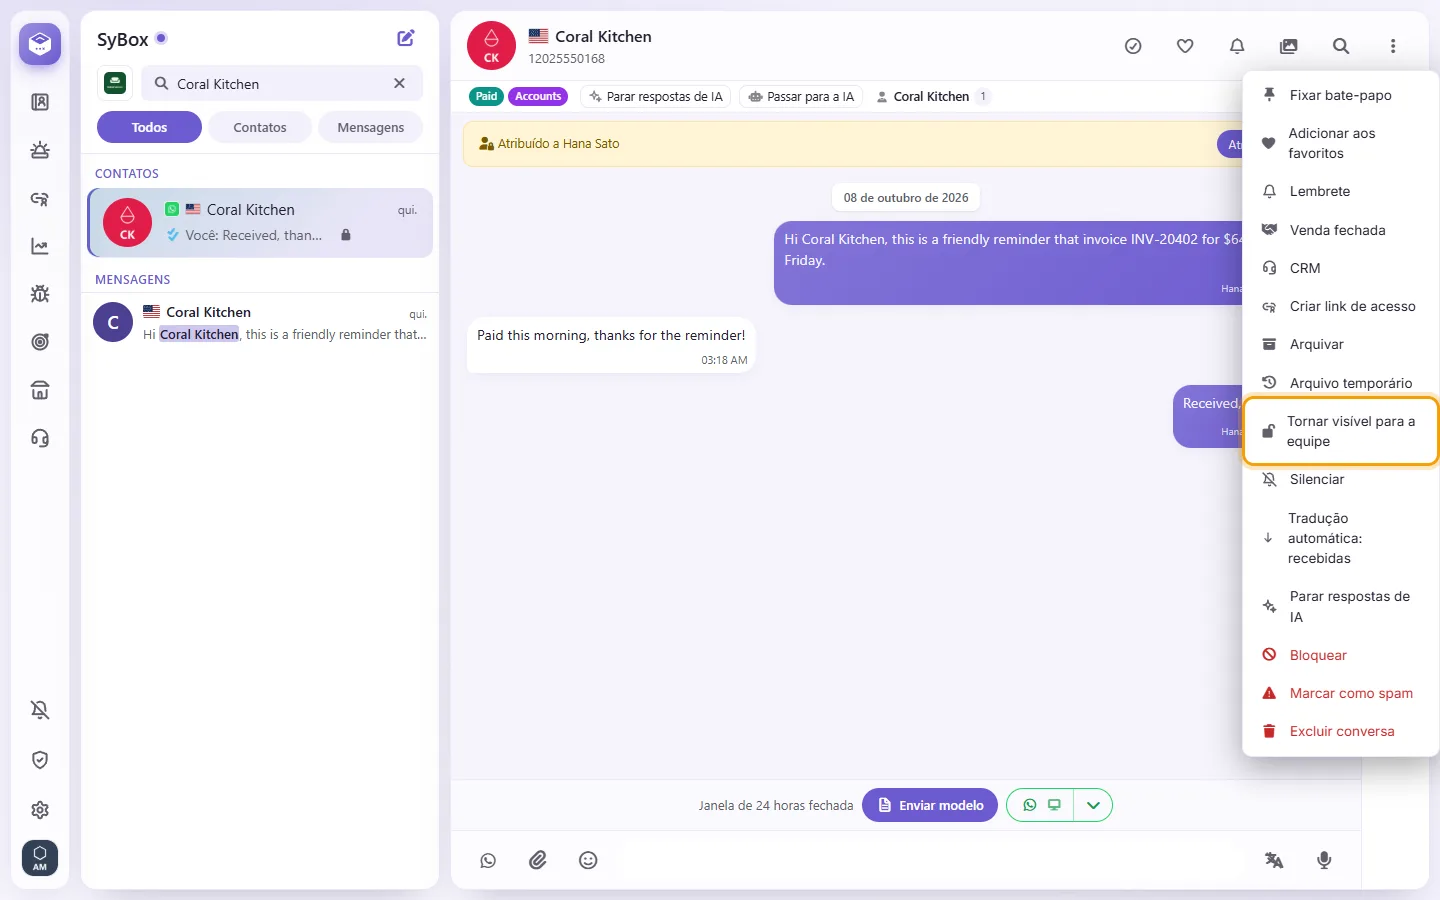Select Venda fechada menu item
The image size is (1440, 900).
1340,230
